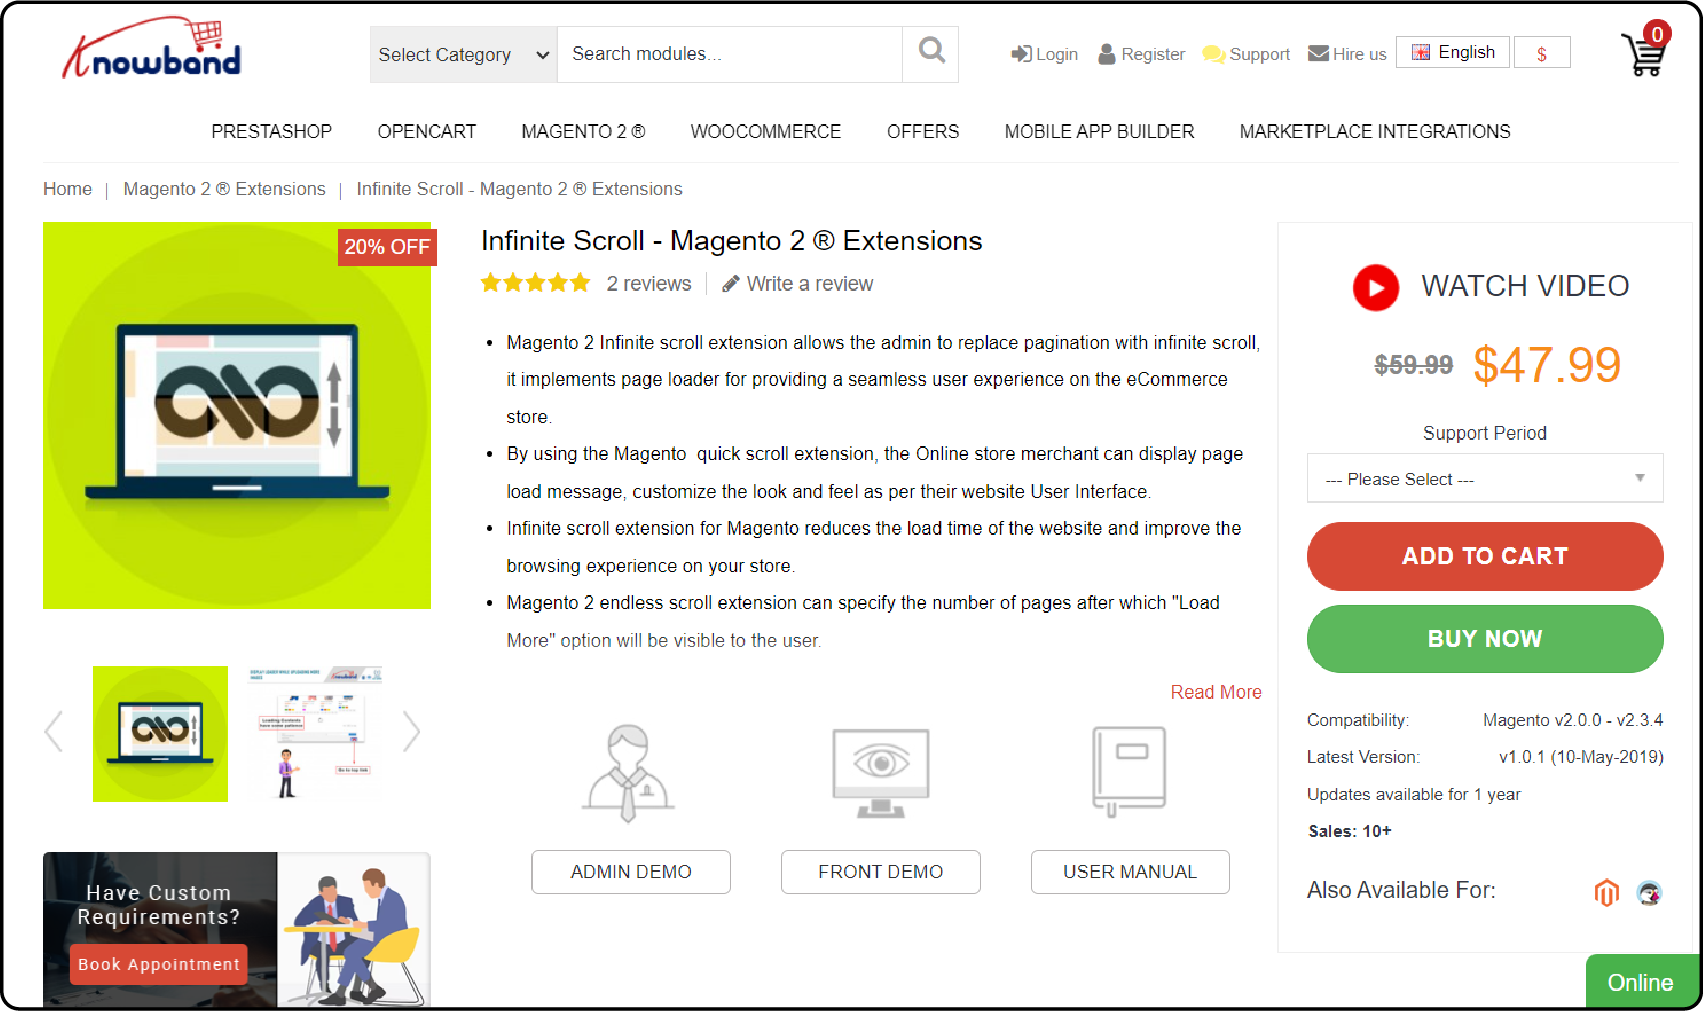
Task: Click the admin demo person icon
Action: [x=628, y=773]
